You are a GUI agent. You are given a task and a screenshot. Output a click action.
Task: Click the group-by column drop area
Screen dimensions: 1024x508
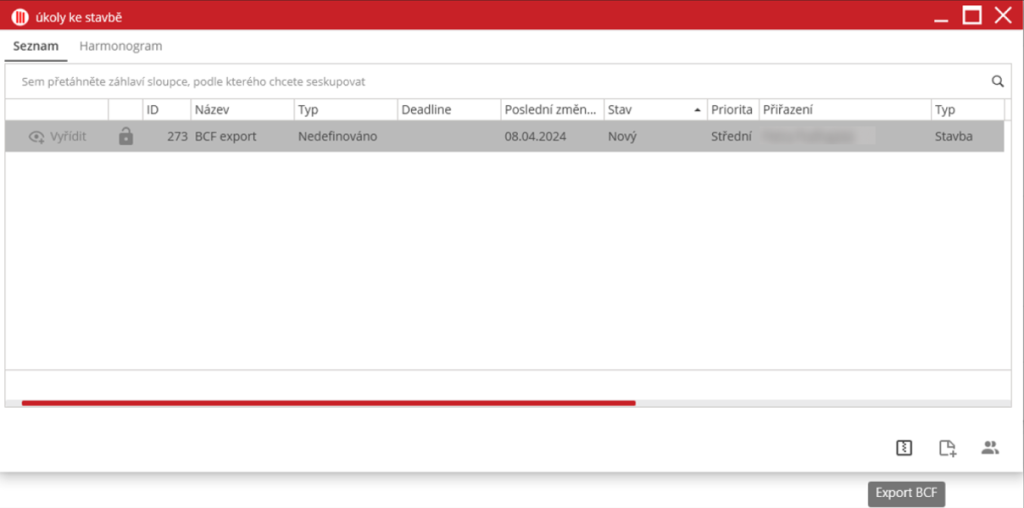400,82
